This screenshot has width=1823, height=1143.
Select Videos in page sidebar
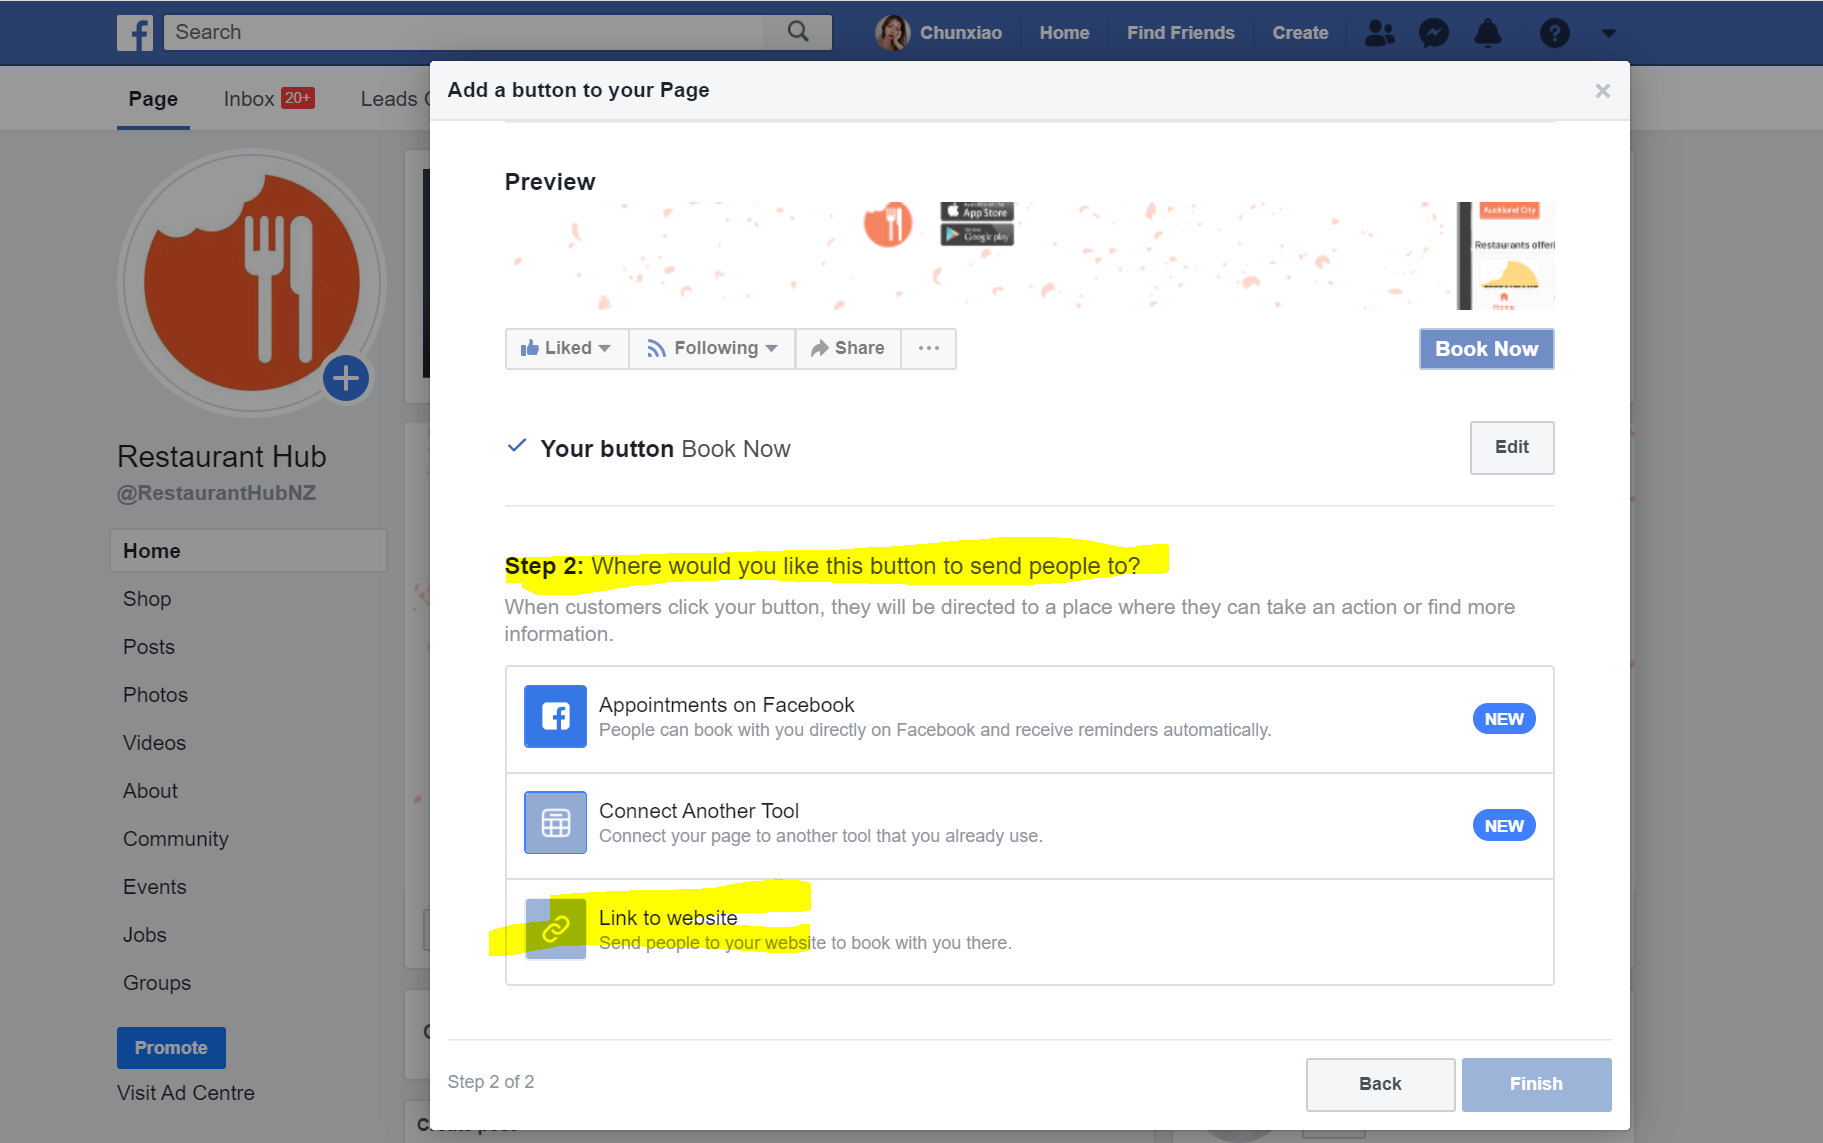pyautogui.click(x=154, y=743)
